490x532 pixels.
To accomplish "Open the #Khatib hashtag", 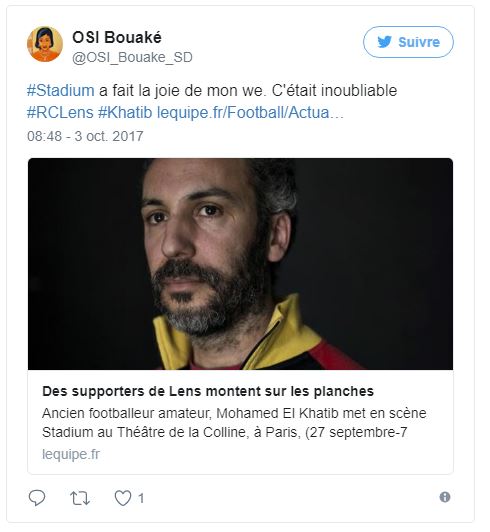I will coord(125,112).
